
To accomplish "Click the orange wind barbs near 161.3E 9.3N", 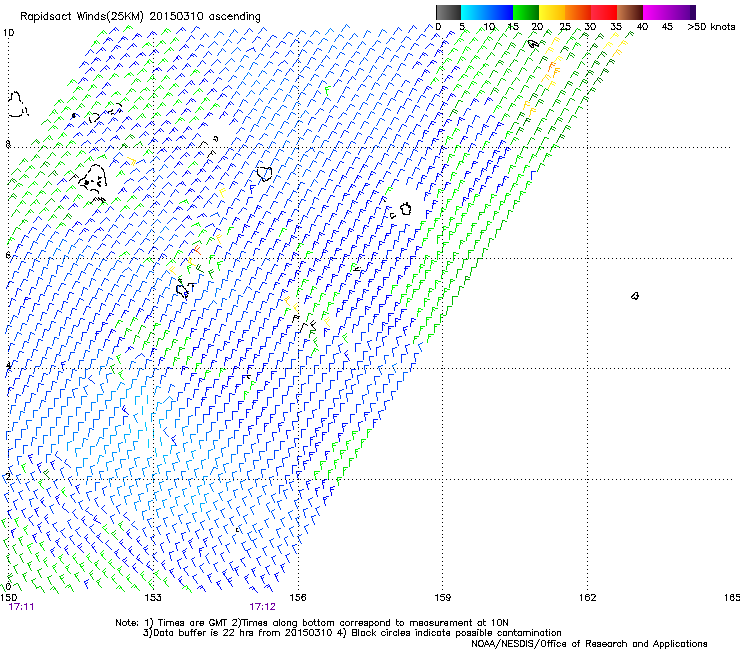I will click(553, 69).
